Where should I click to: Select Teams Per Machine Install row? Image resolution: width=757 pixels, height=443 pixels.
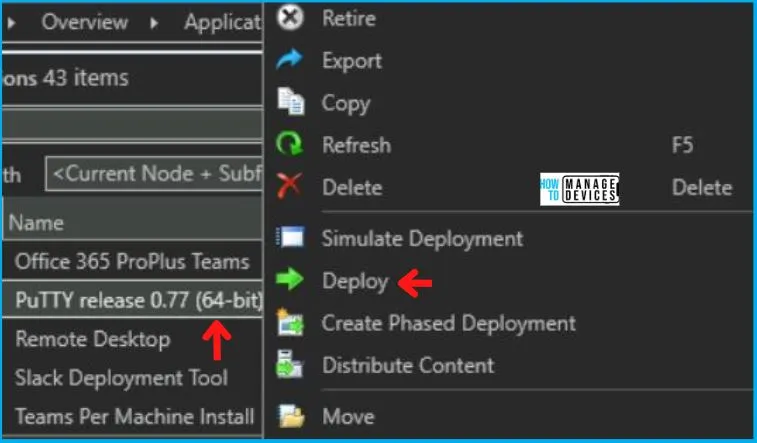pyautogui.click(x=132, y=416)
